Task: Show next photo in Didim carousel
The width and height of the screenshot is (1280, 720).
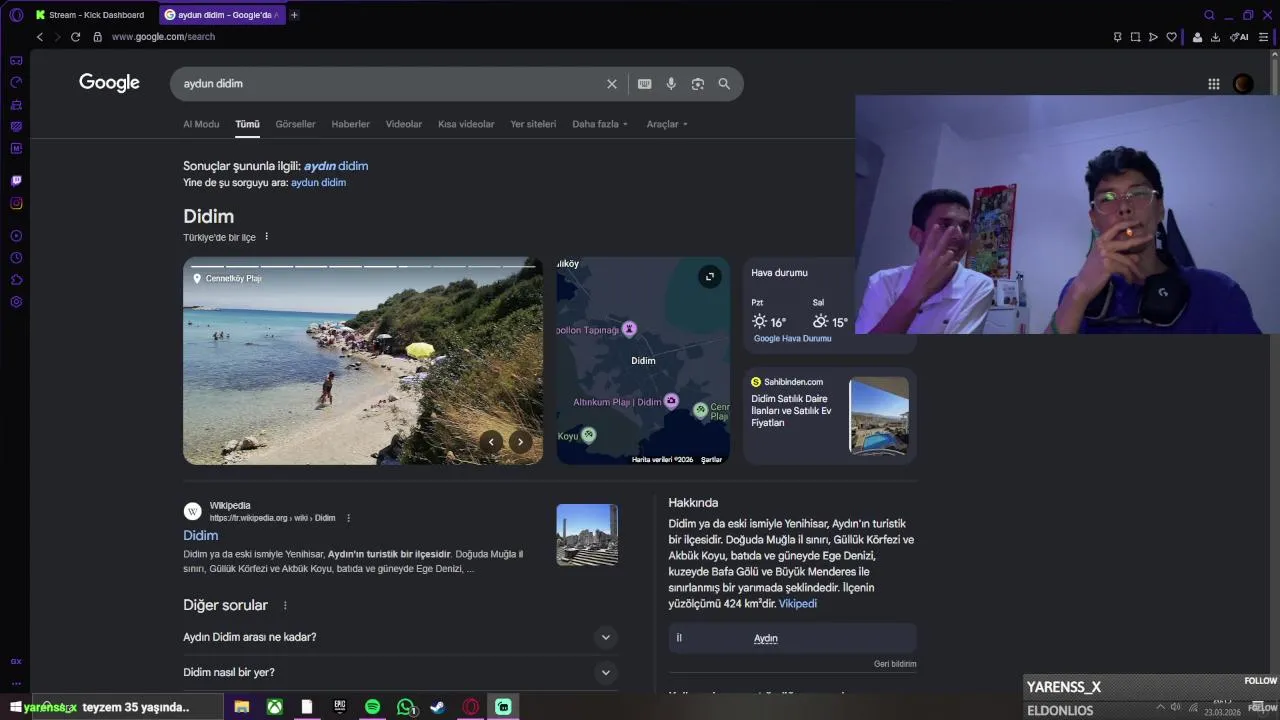Action: (520, 441)
